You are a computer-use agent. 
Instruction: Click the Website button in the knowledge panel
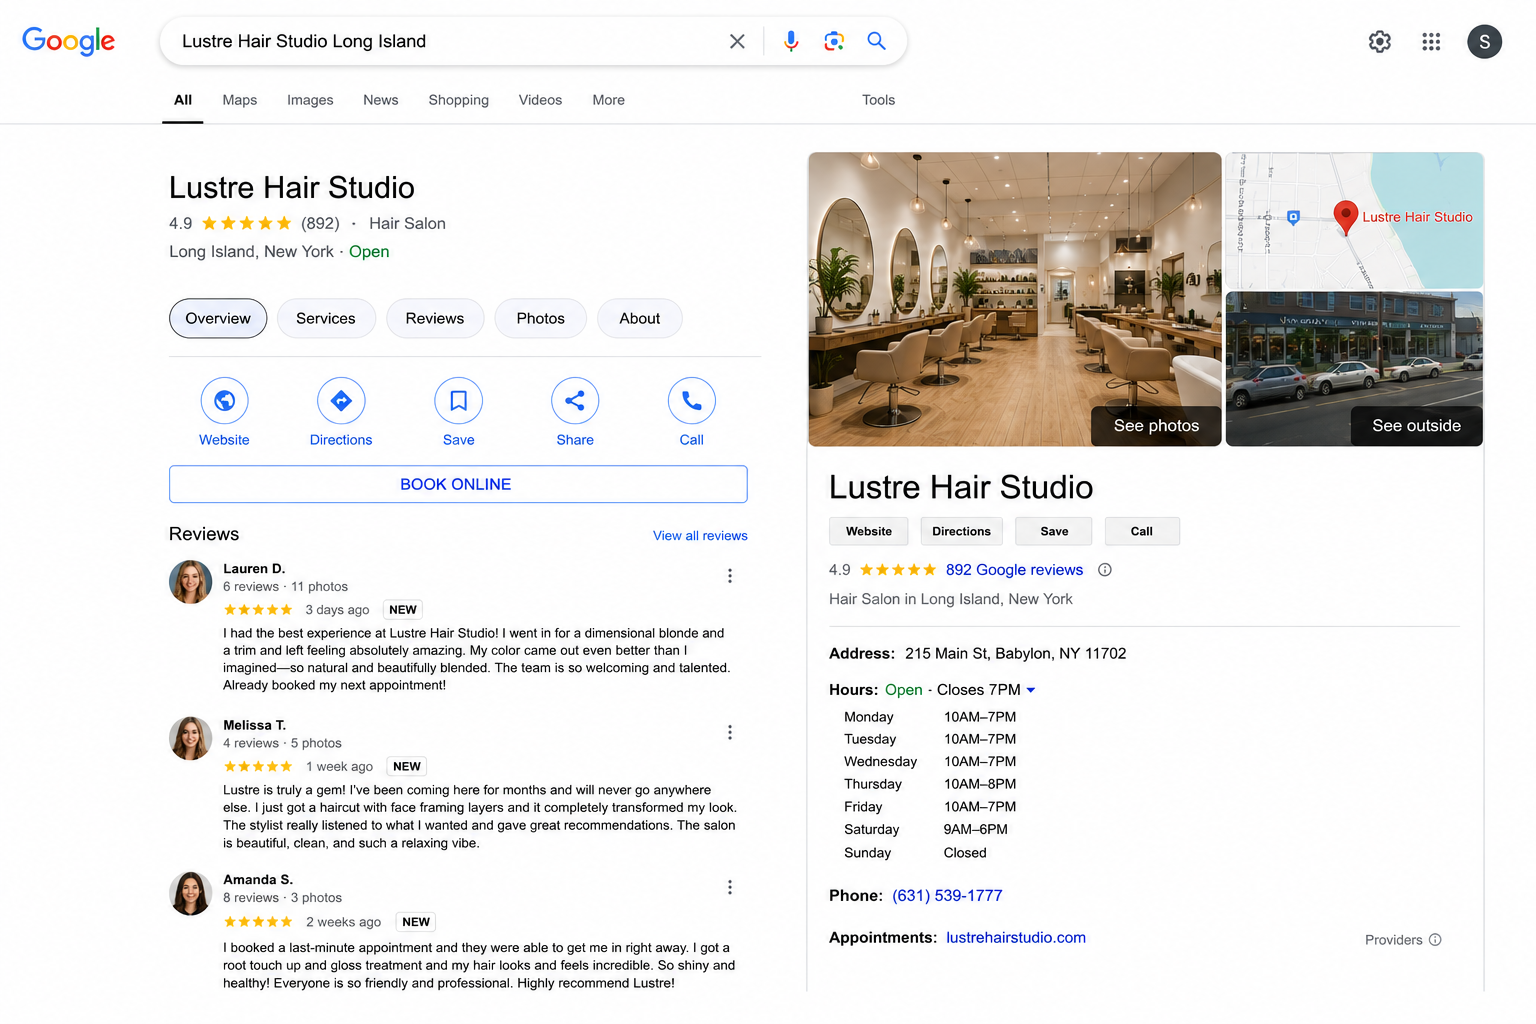click(869, 531)
